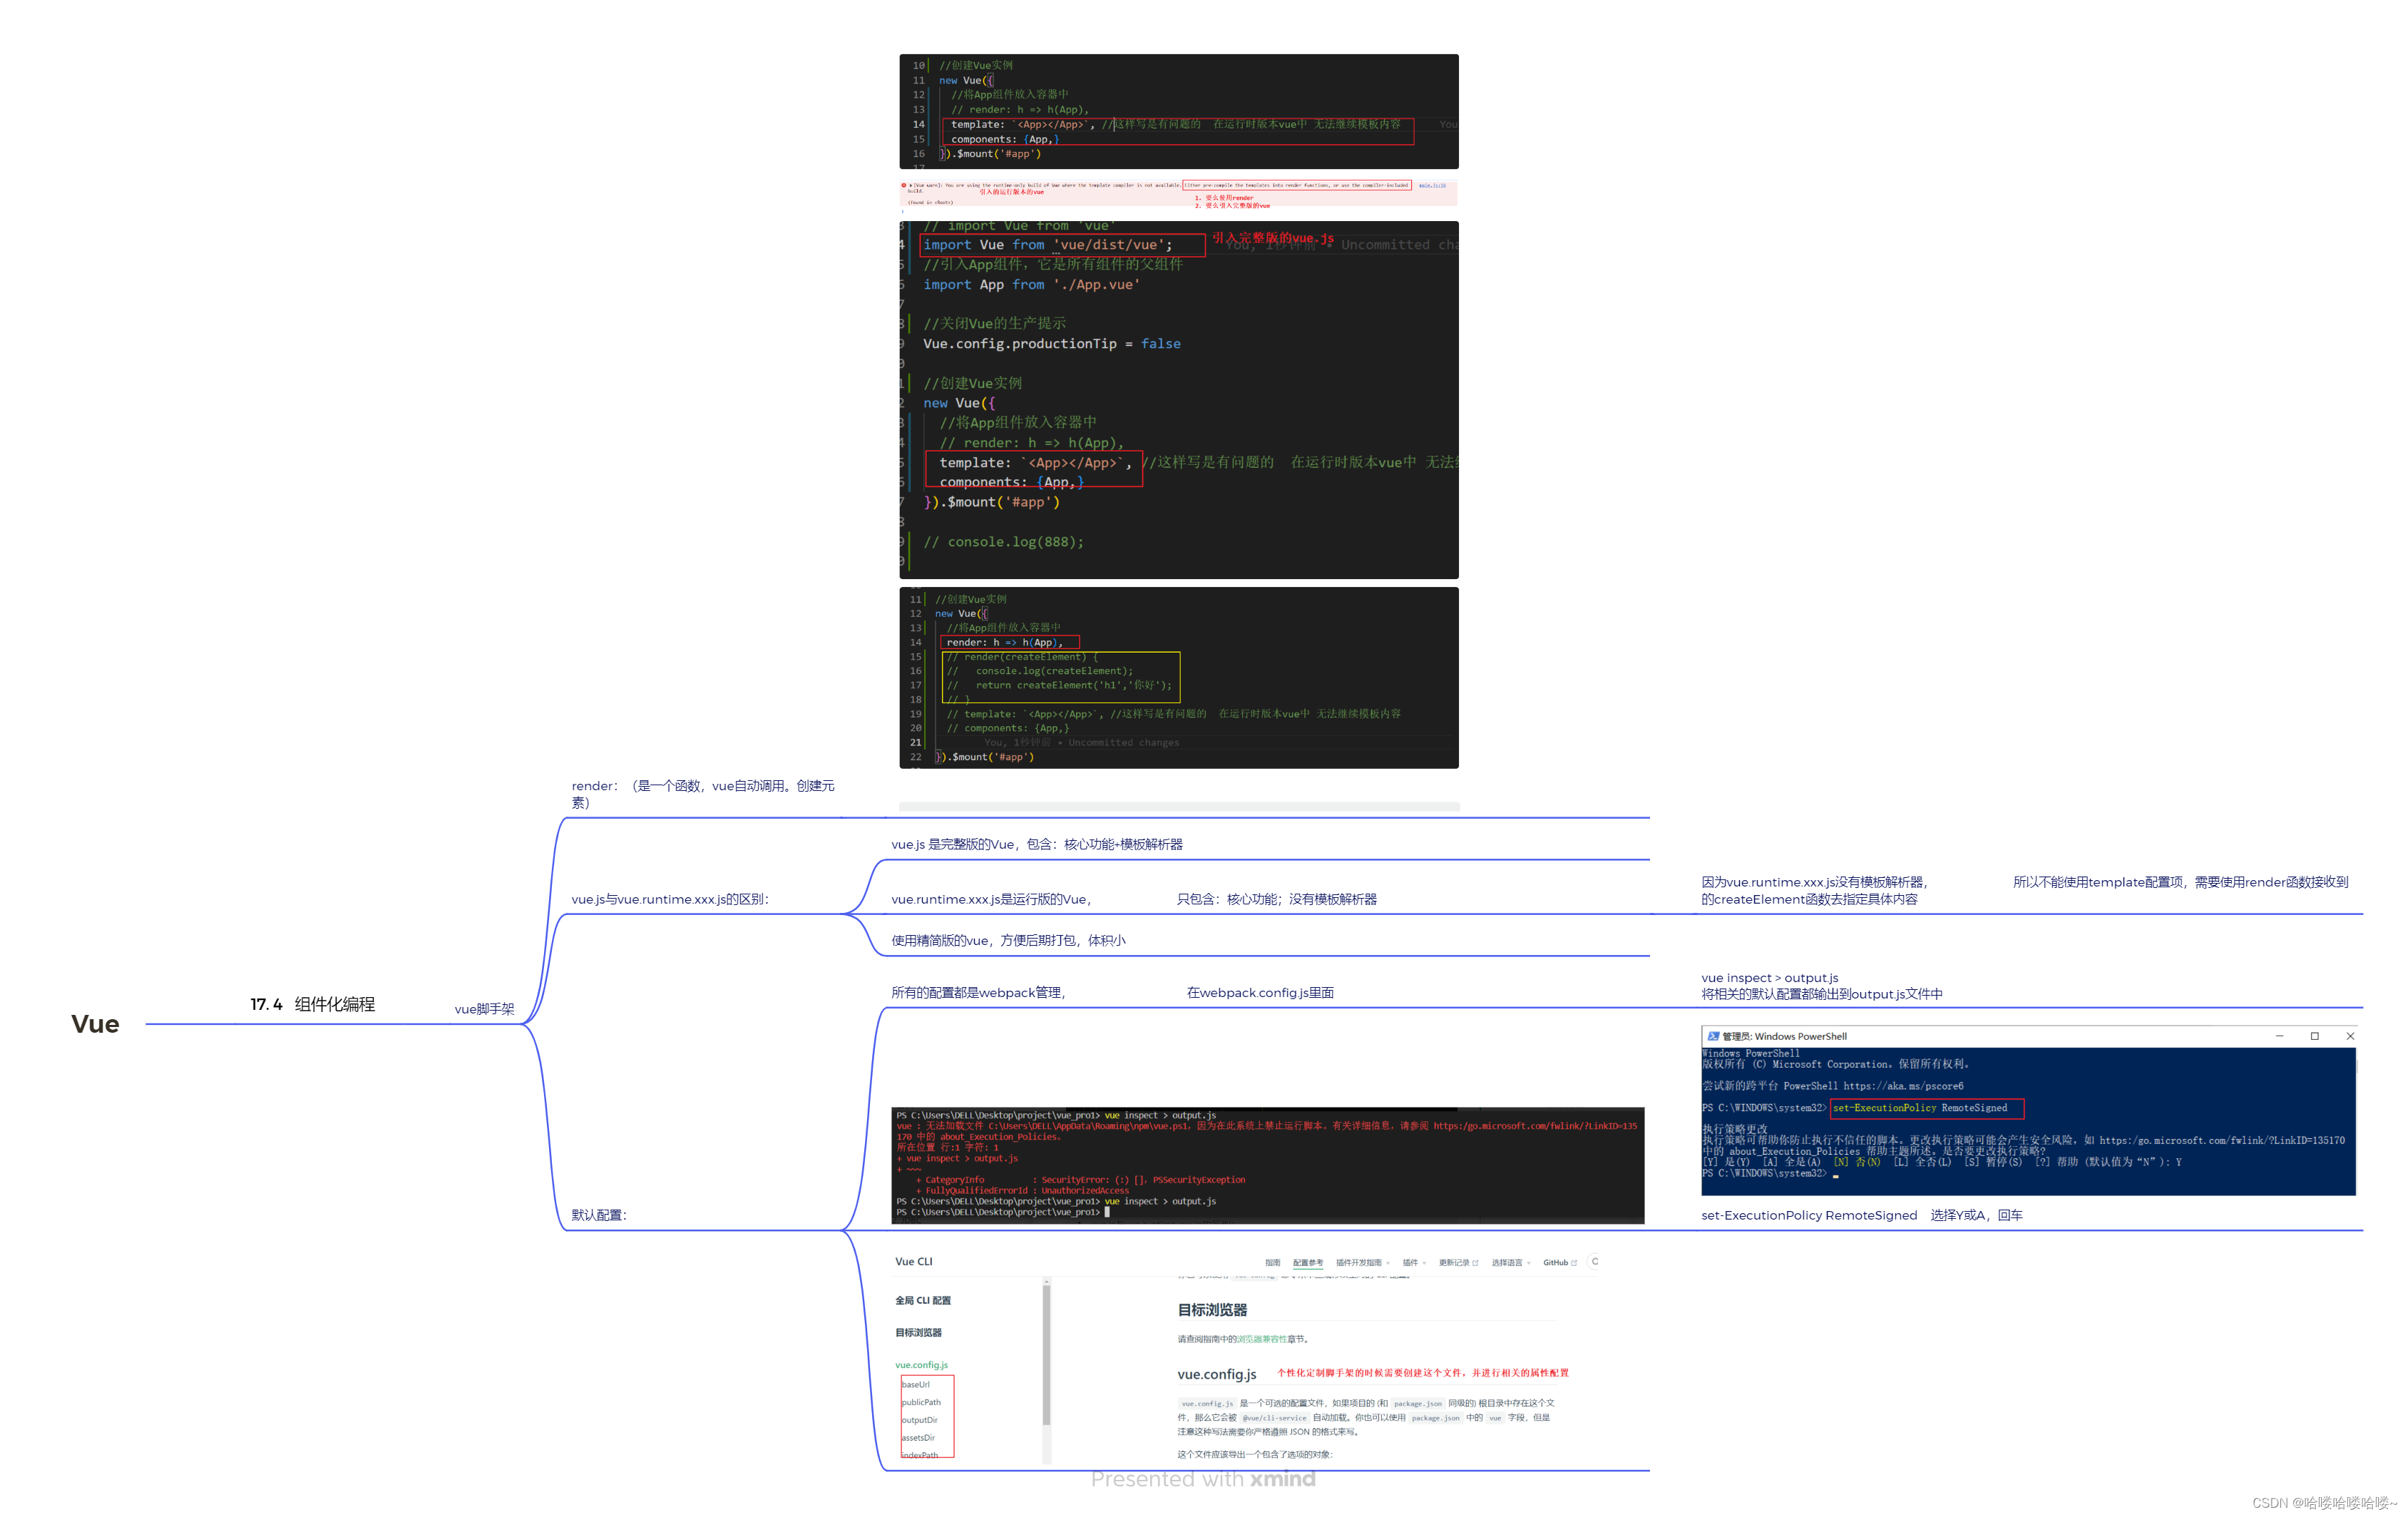Switch to the 指南 nav tab
2408x1517 pixels.
(1272, 1262)
